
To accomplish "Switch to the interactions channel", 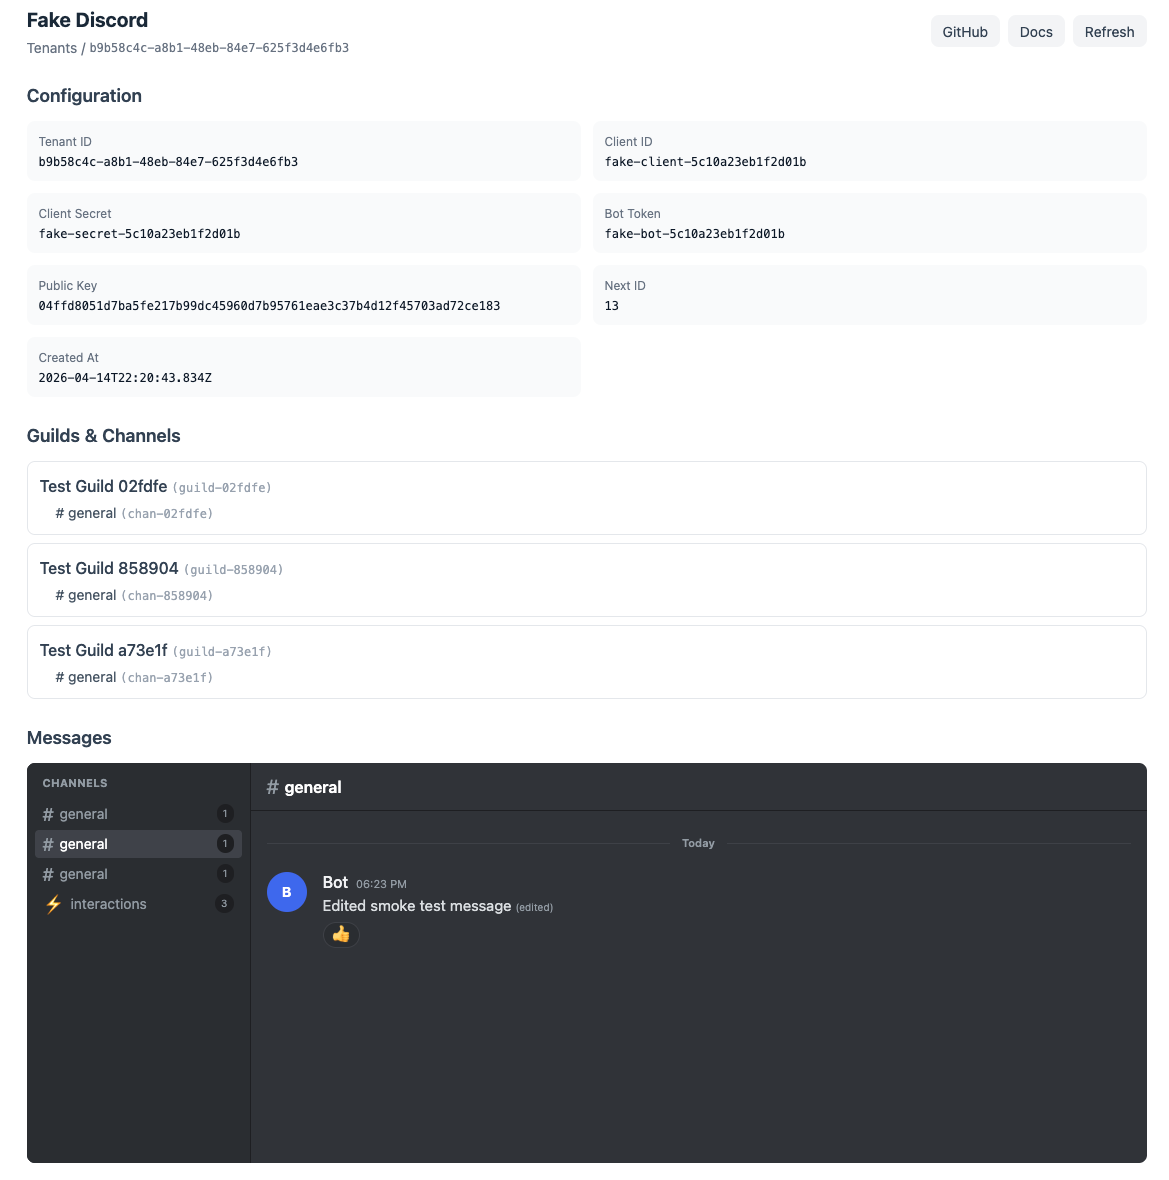I will coord(107,904).
